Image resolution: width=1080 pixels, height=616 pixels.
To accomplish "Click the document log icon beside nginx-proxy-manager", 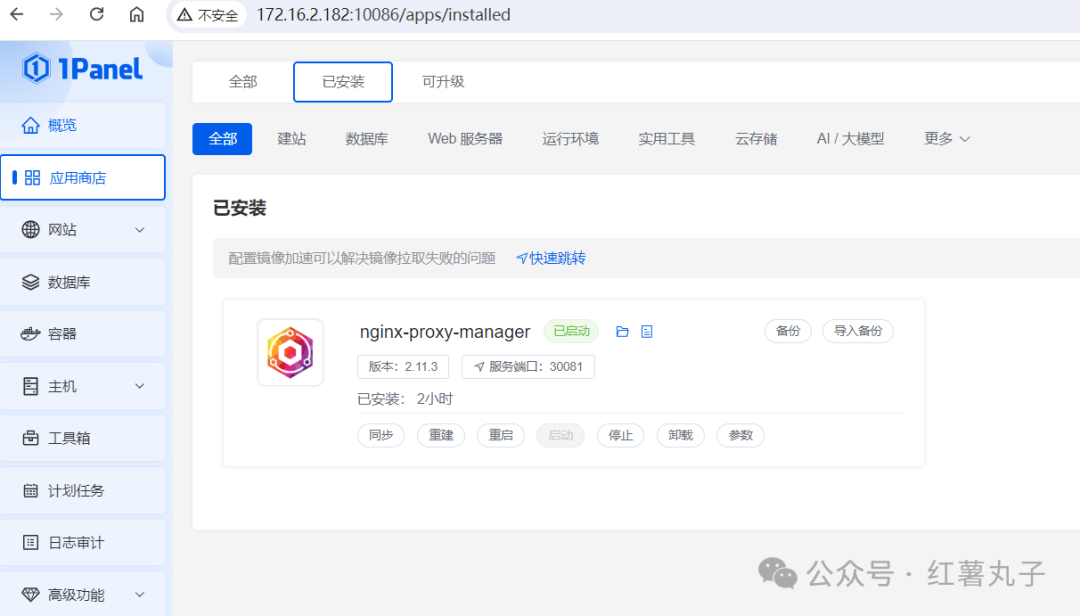I will (x=646, y=332).
